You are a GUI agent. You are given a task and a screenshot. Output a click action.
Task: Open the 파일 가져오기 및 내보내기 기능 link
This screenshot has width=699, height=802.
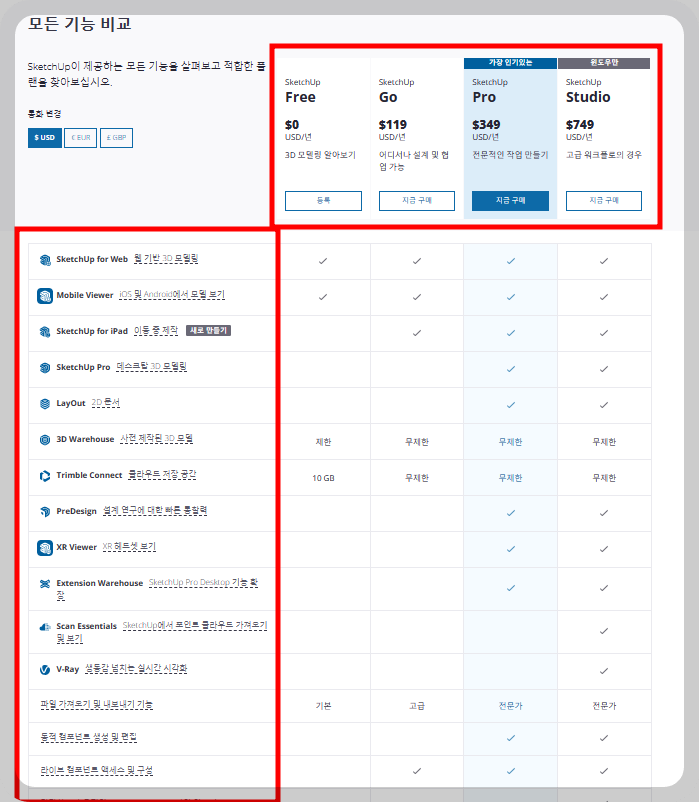point(97,704)
